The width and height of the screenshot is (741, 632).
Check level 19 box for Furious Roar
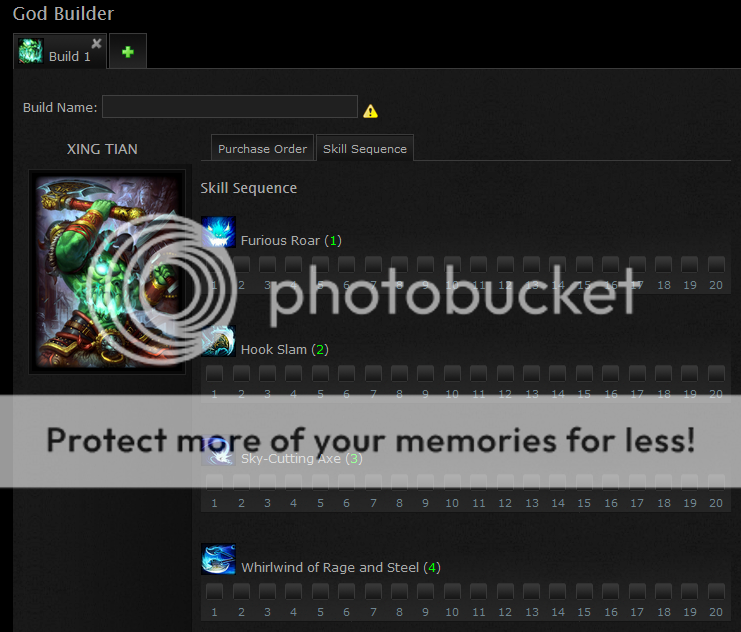point(689,265)
